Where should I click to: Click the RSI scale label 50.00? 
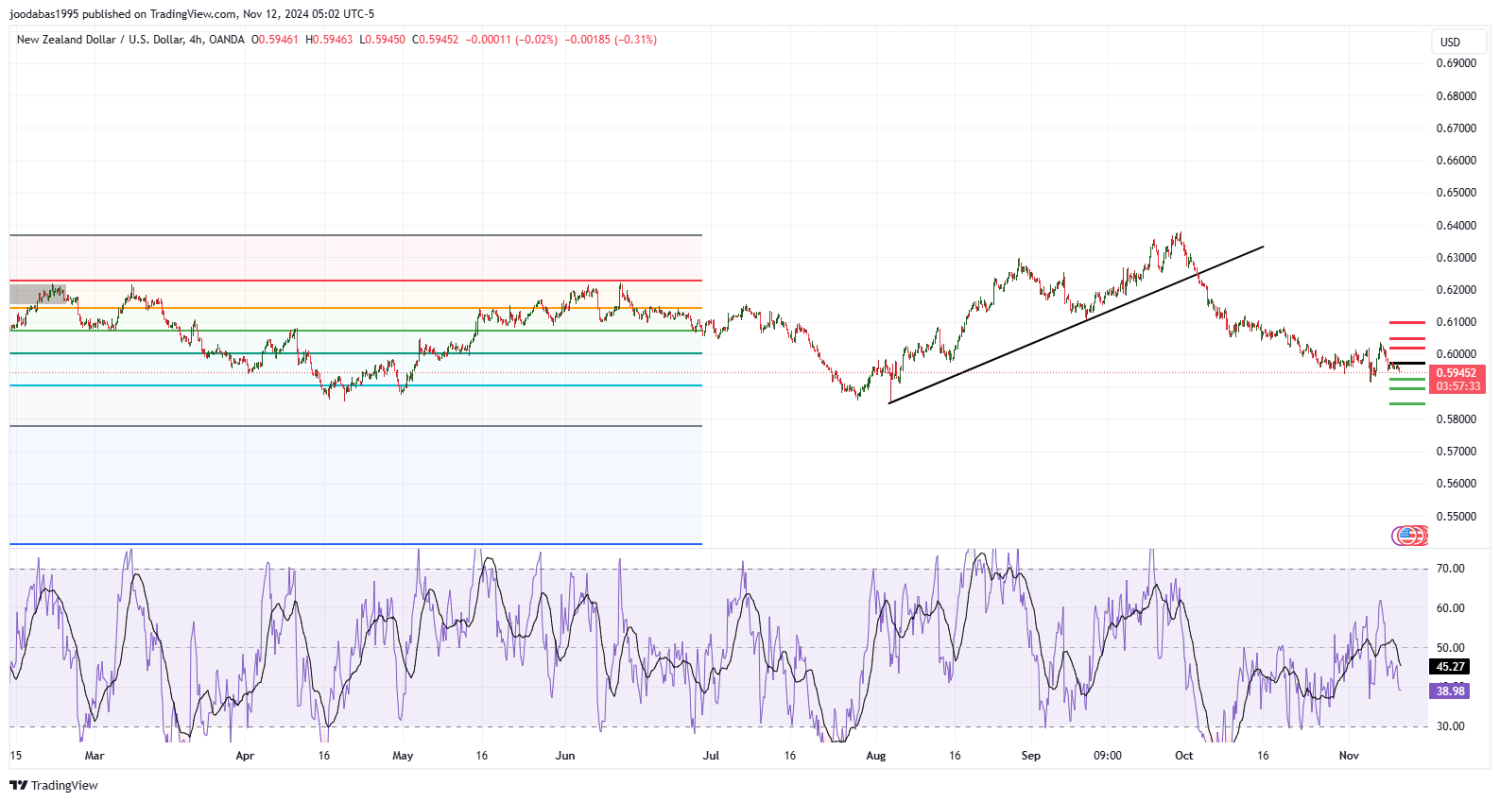(x=1451, y=647)
